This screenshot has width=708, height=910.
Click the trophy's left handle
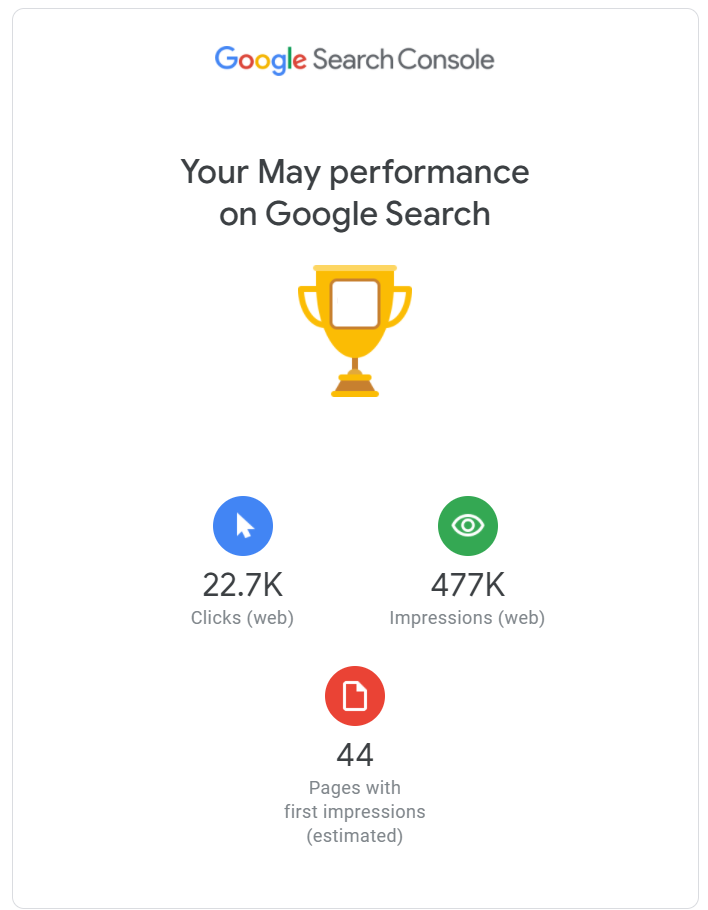pos(309,306)
